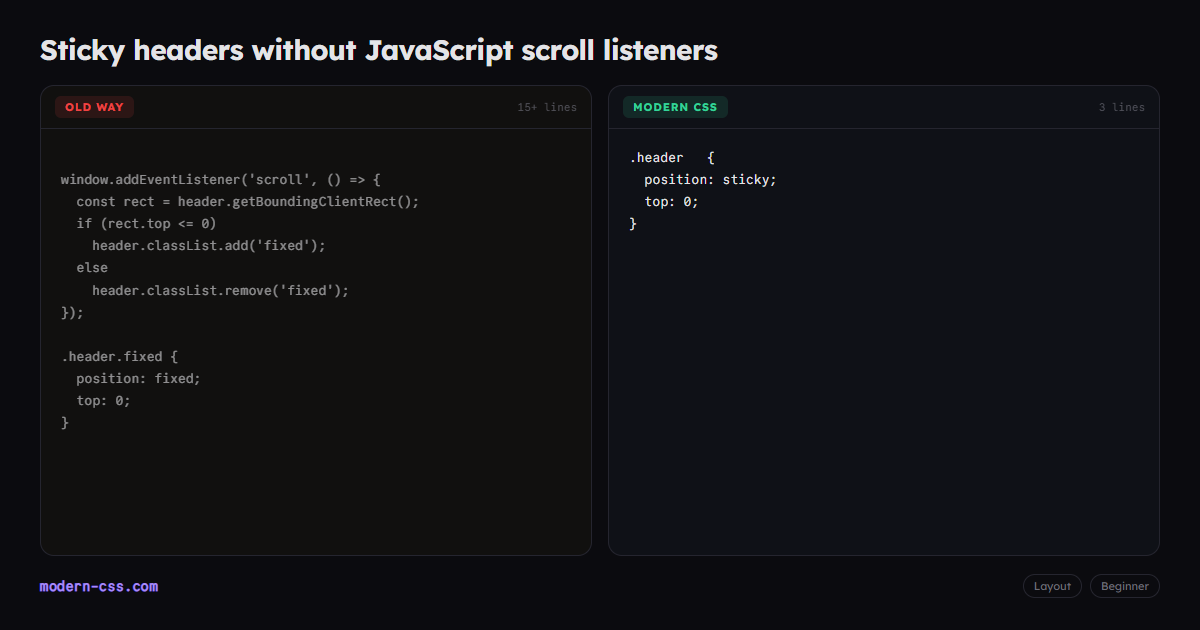This screenshot has height=630, width=1200.
Task: Click the '3 lines' label
Action: (x=1122, y=107)
